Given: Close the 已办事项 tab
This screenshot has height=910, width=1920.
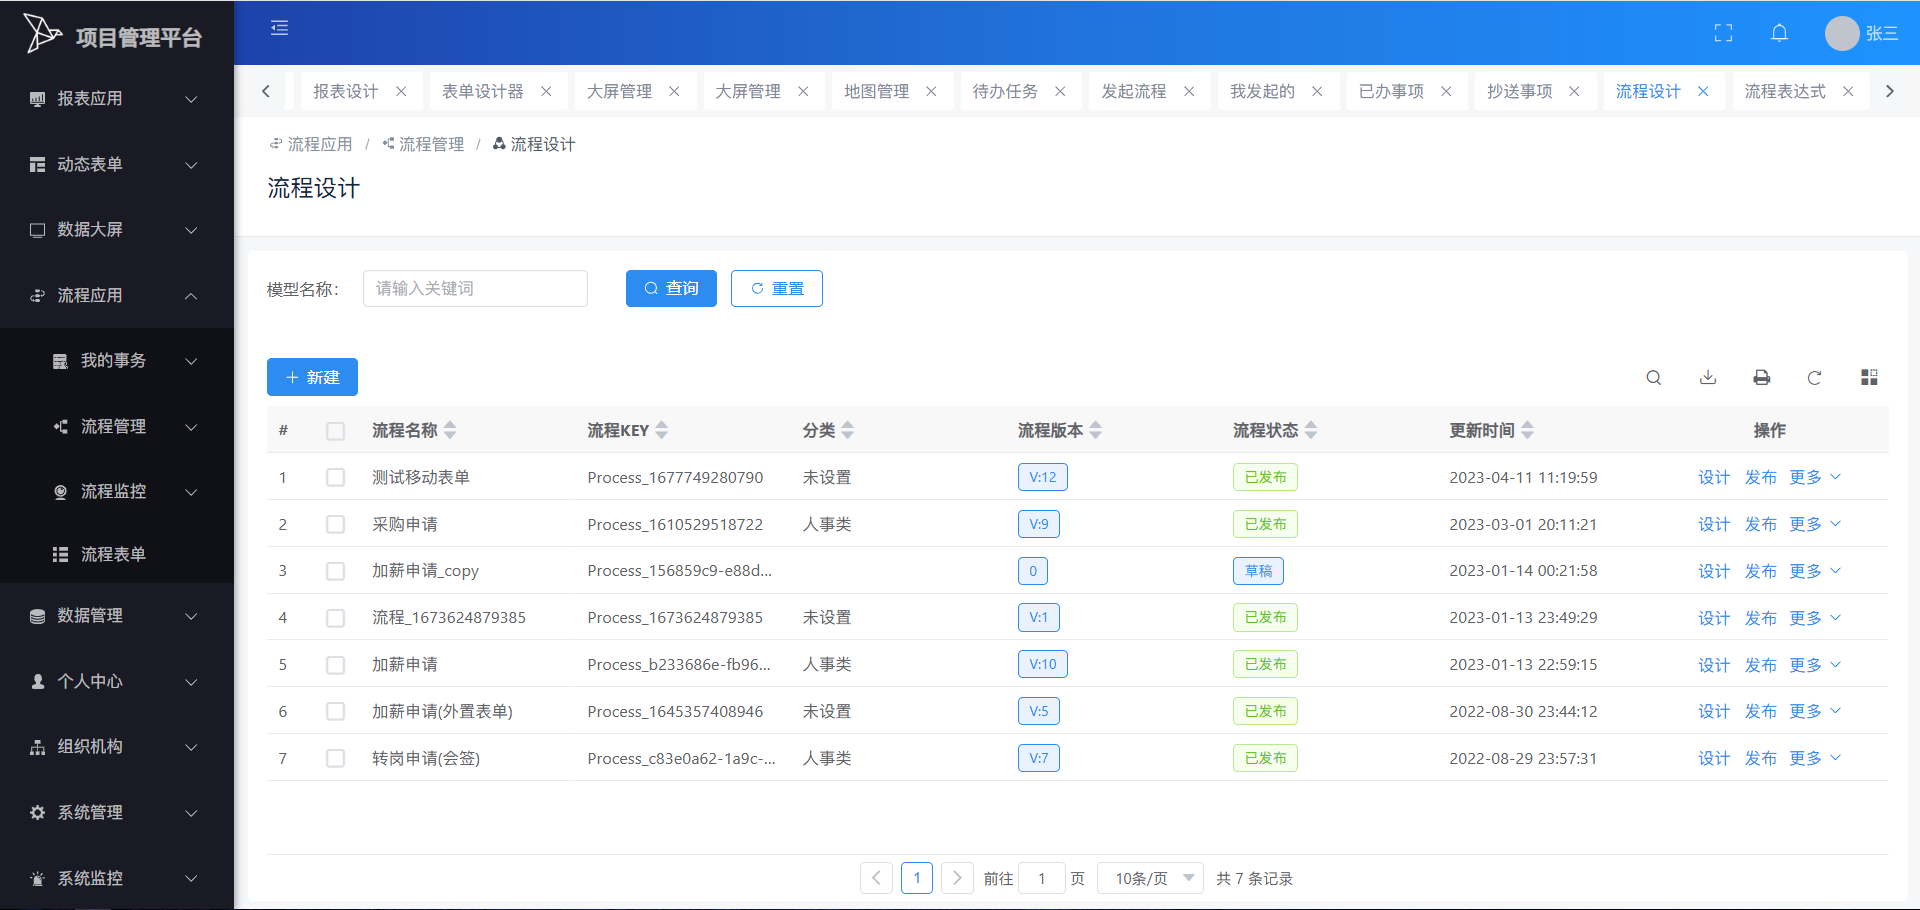Looking at the screenshot, I should [1446, 91].
